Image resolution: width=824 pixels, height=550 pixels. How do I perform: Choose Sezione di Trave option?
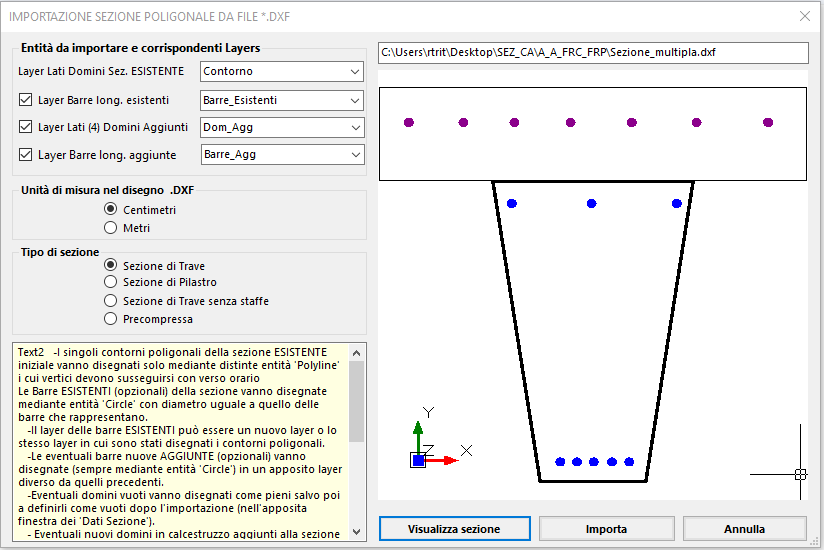(110, 265)
